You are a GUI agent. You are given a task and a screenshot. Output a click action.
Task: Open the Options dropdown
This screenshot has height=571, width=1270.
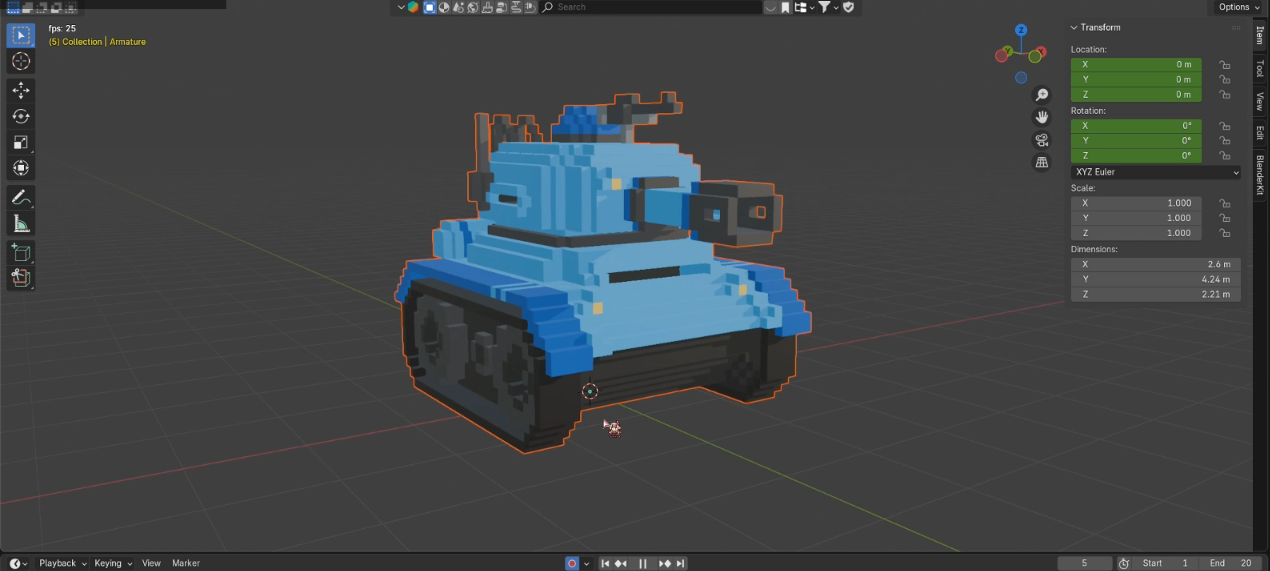coord(1238,7)
